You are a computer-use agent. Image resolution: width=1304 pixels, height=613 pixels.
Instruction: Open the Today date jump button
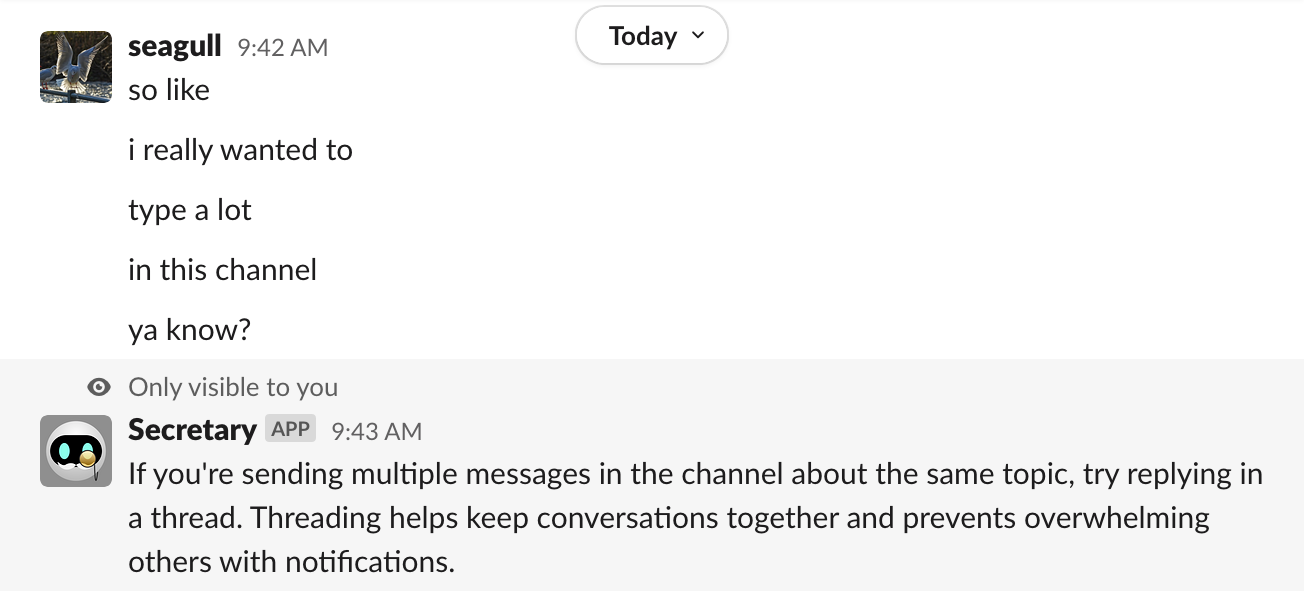pos(643,36)
